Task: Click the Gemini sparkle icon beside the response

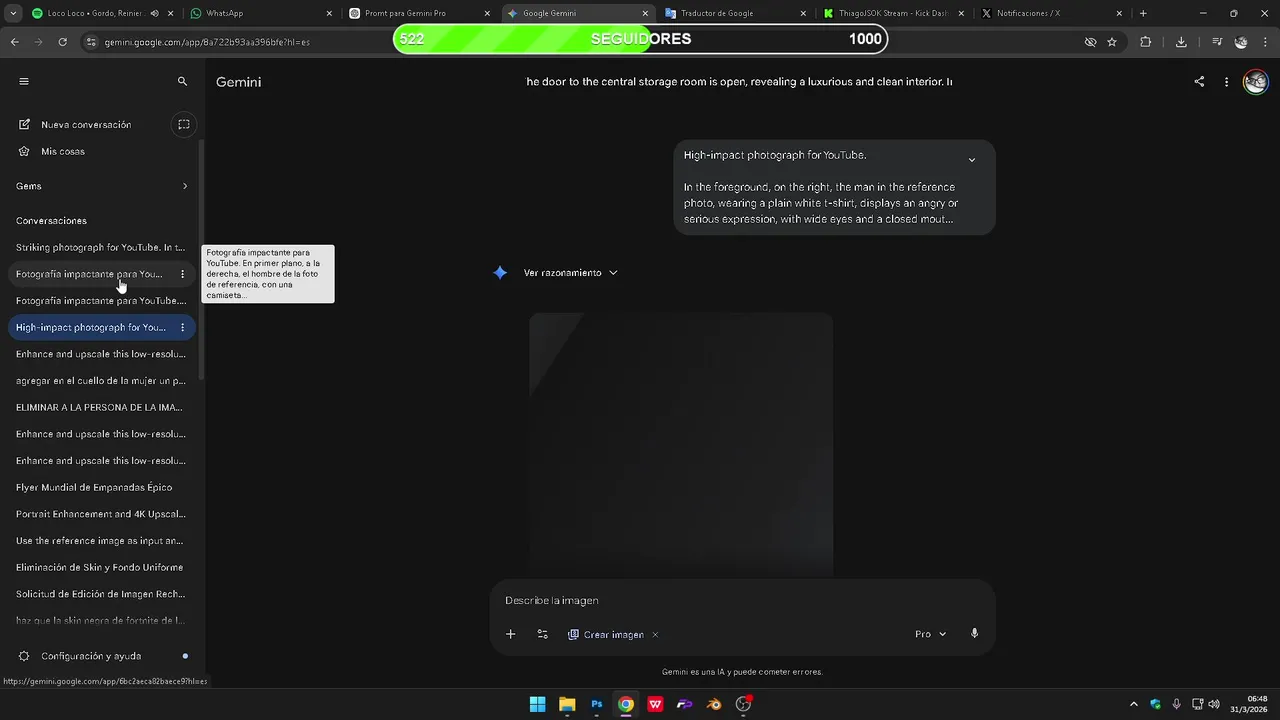Action: [500, 273]
